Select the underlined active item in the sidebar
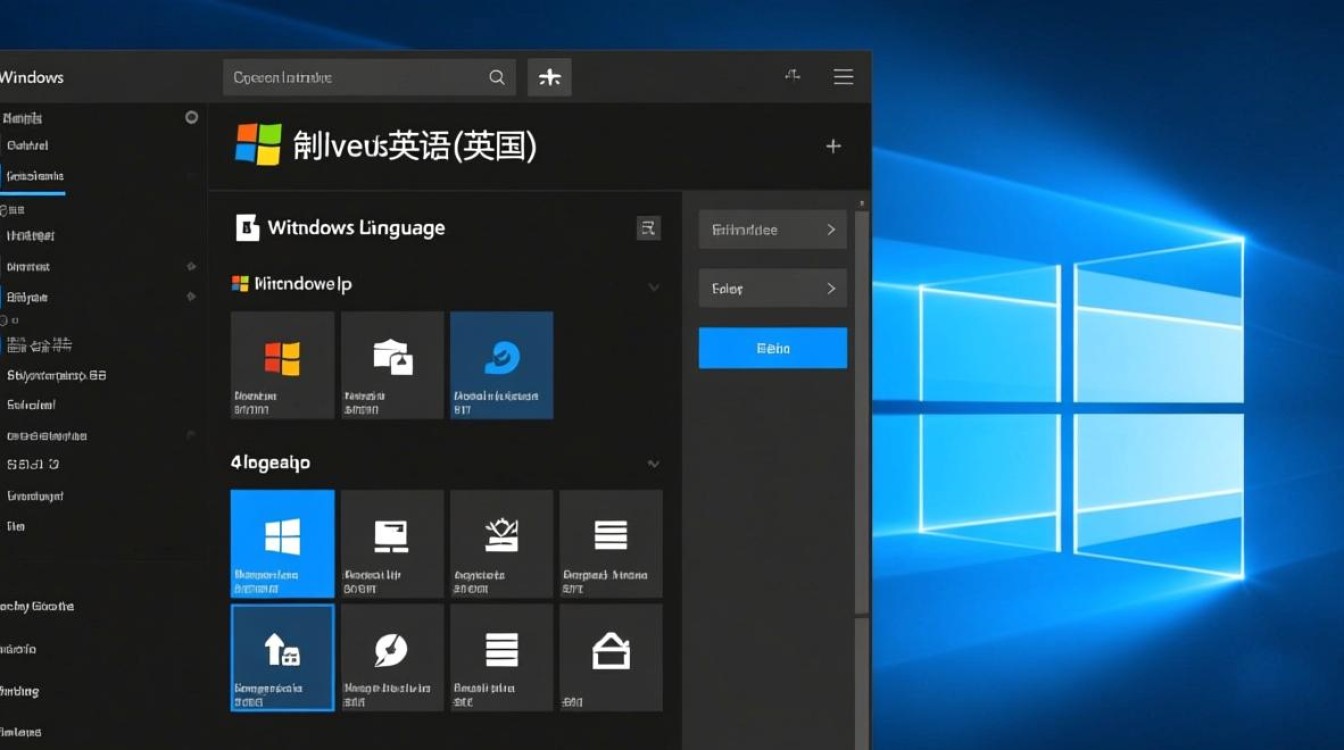Image resolution: width=1344 pixels, height=750 pixels. tap(33, 176)
